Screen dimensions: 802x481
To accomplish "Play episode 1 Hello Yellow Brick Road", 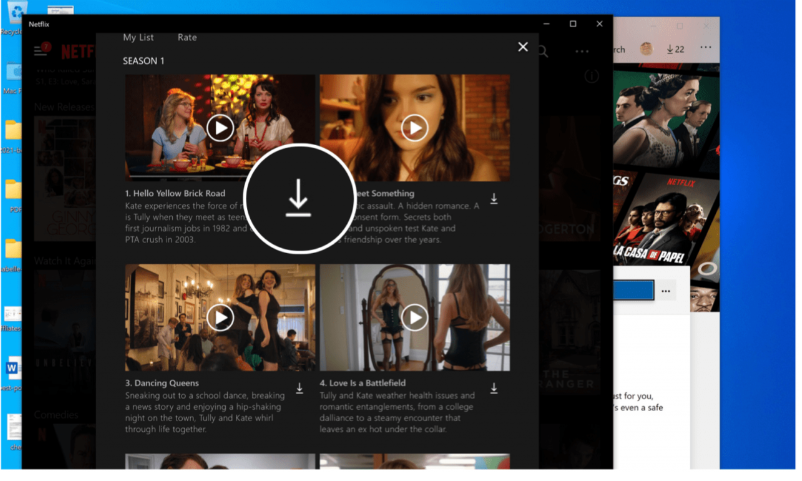I will [x=220, y=128].
